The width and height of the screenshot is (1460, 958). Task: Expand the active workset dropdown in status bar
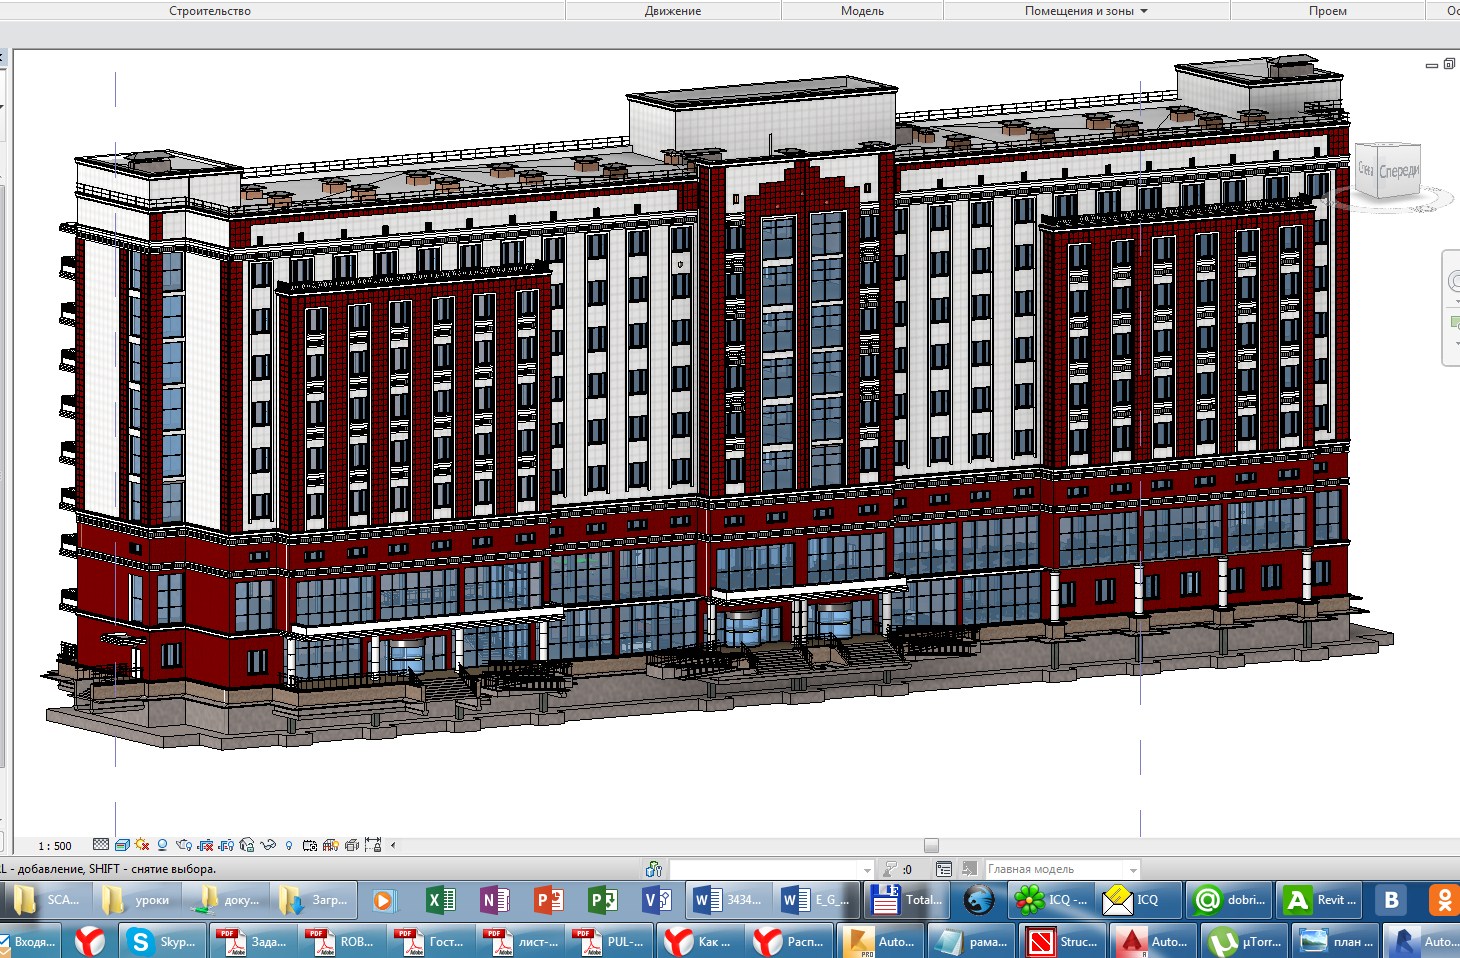[866, 870]
